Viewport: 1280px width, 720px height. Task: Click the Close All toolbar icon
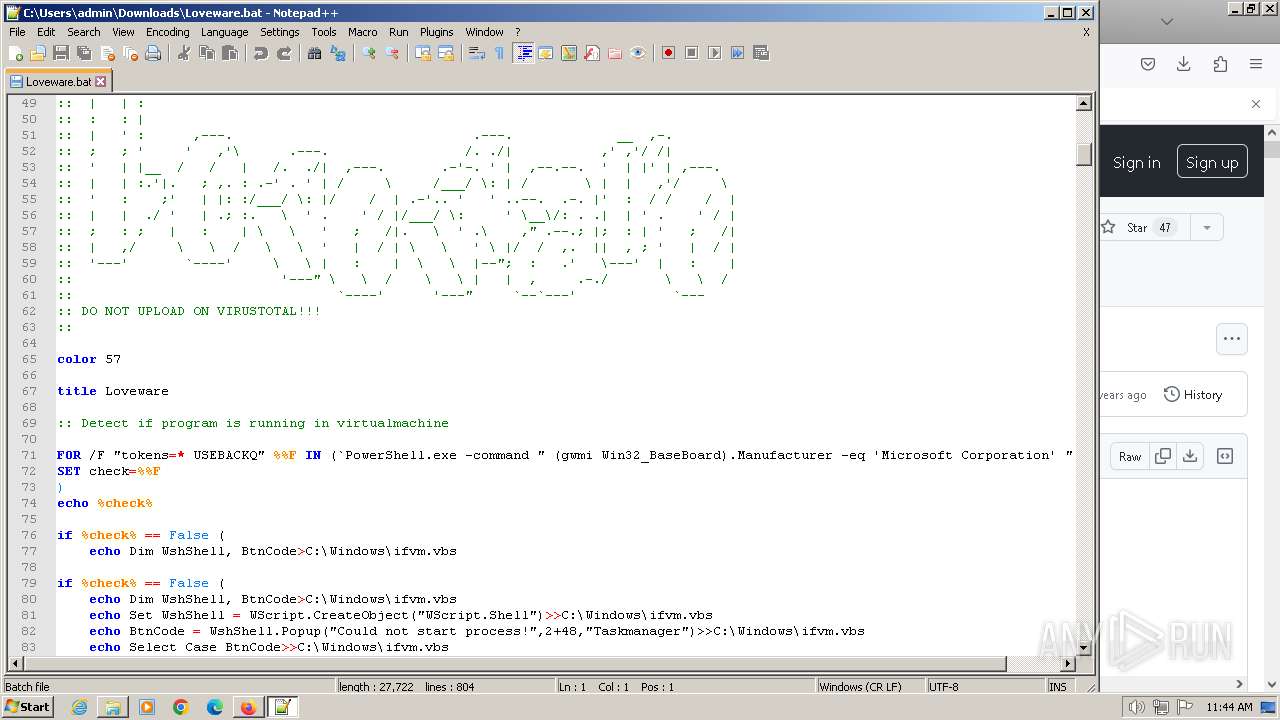tap(130, 53)
